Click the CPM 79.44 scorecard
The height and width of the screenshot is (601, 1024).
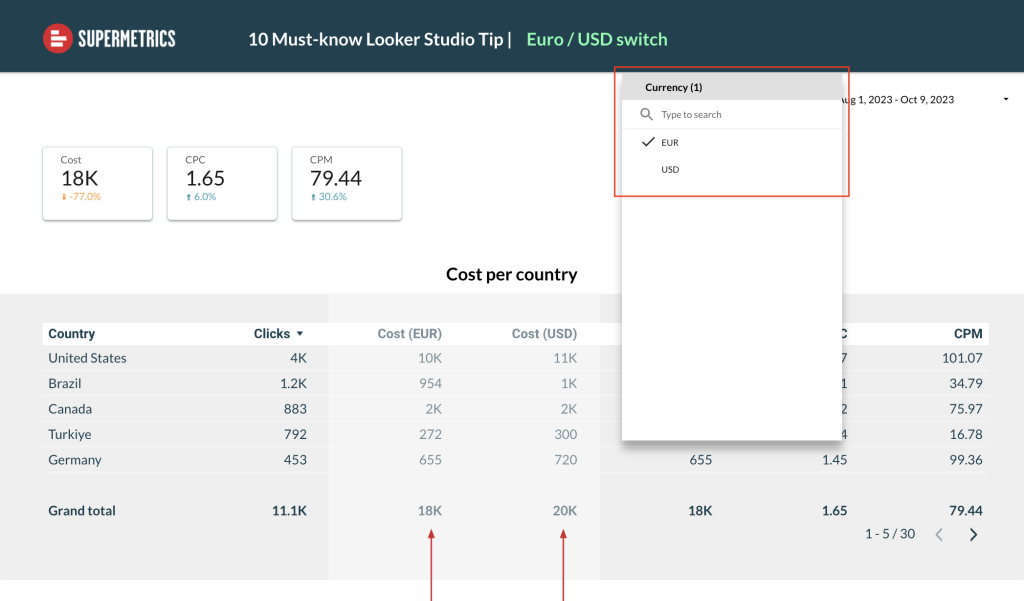[x=347, y=184]
